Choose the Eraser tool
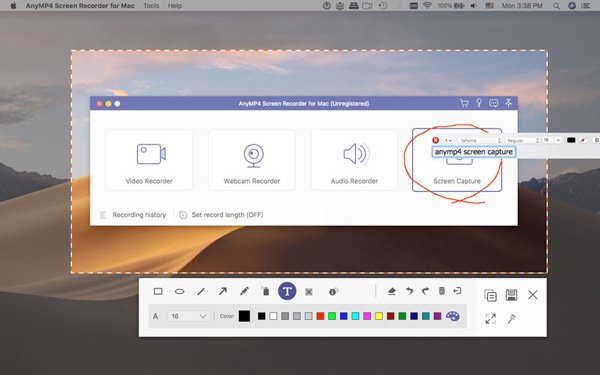The height and width of the screenshot is (375, 600). tap(391, 291)
